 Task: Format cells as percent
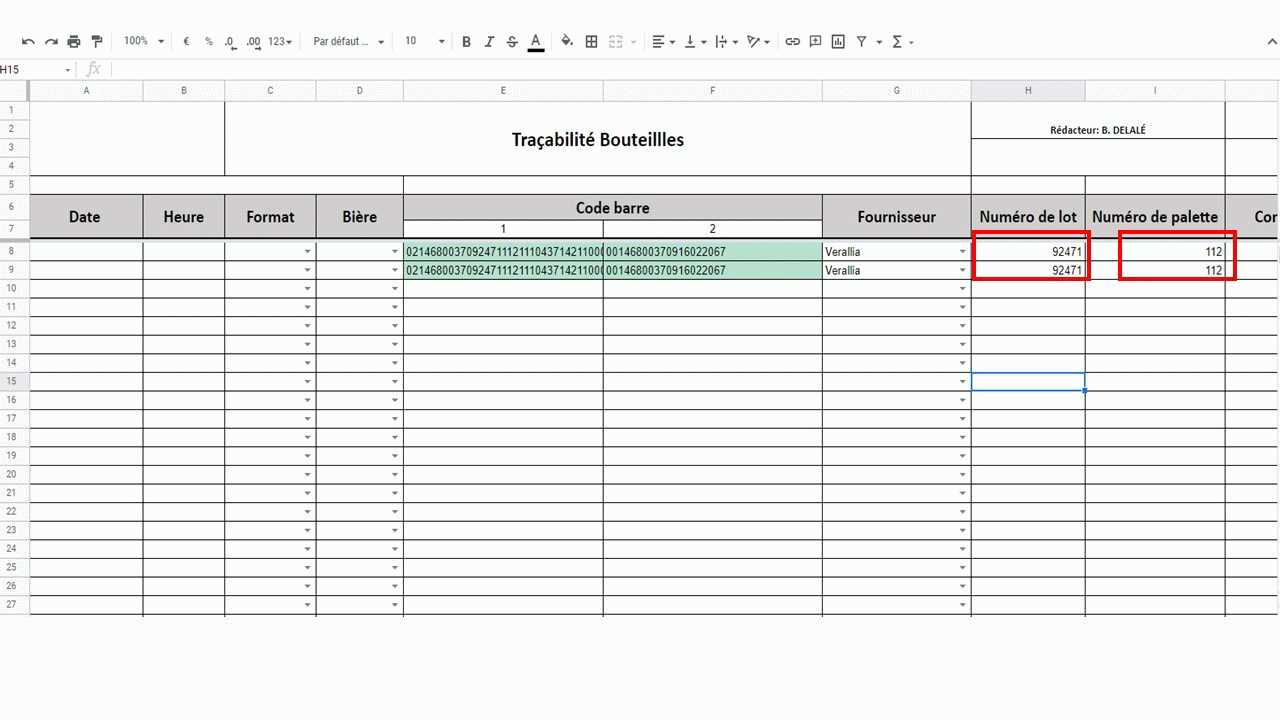pos(209,42)
